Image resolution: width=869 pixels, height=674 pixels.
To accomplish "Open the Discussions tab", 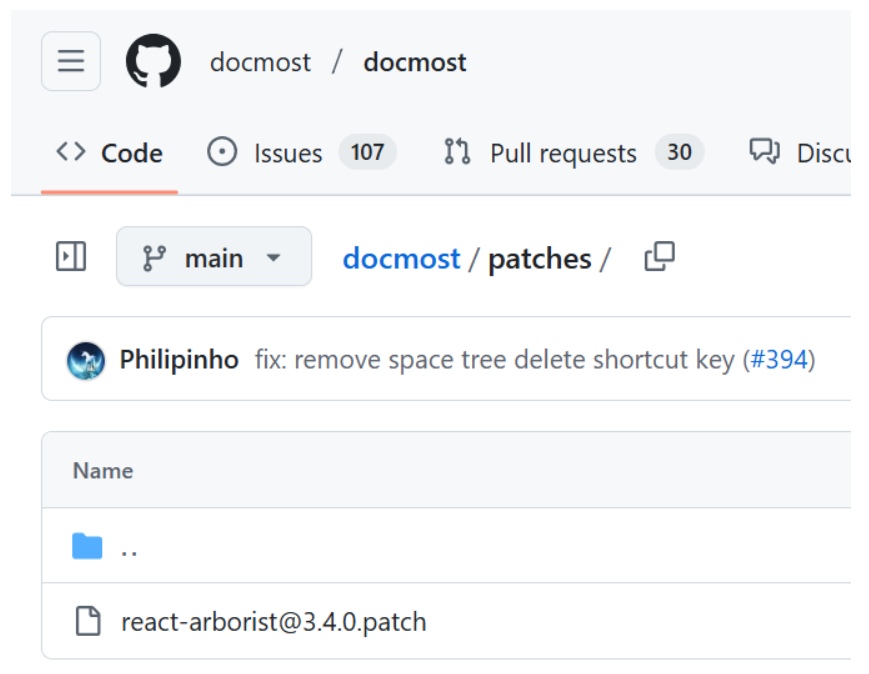I will coord(800,153).
